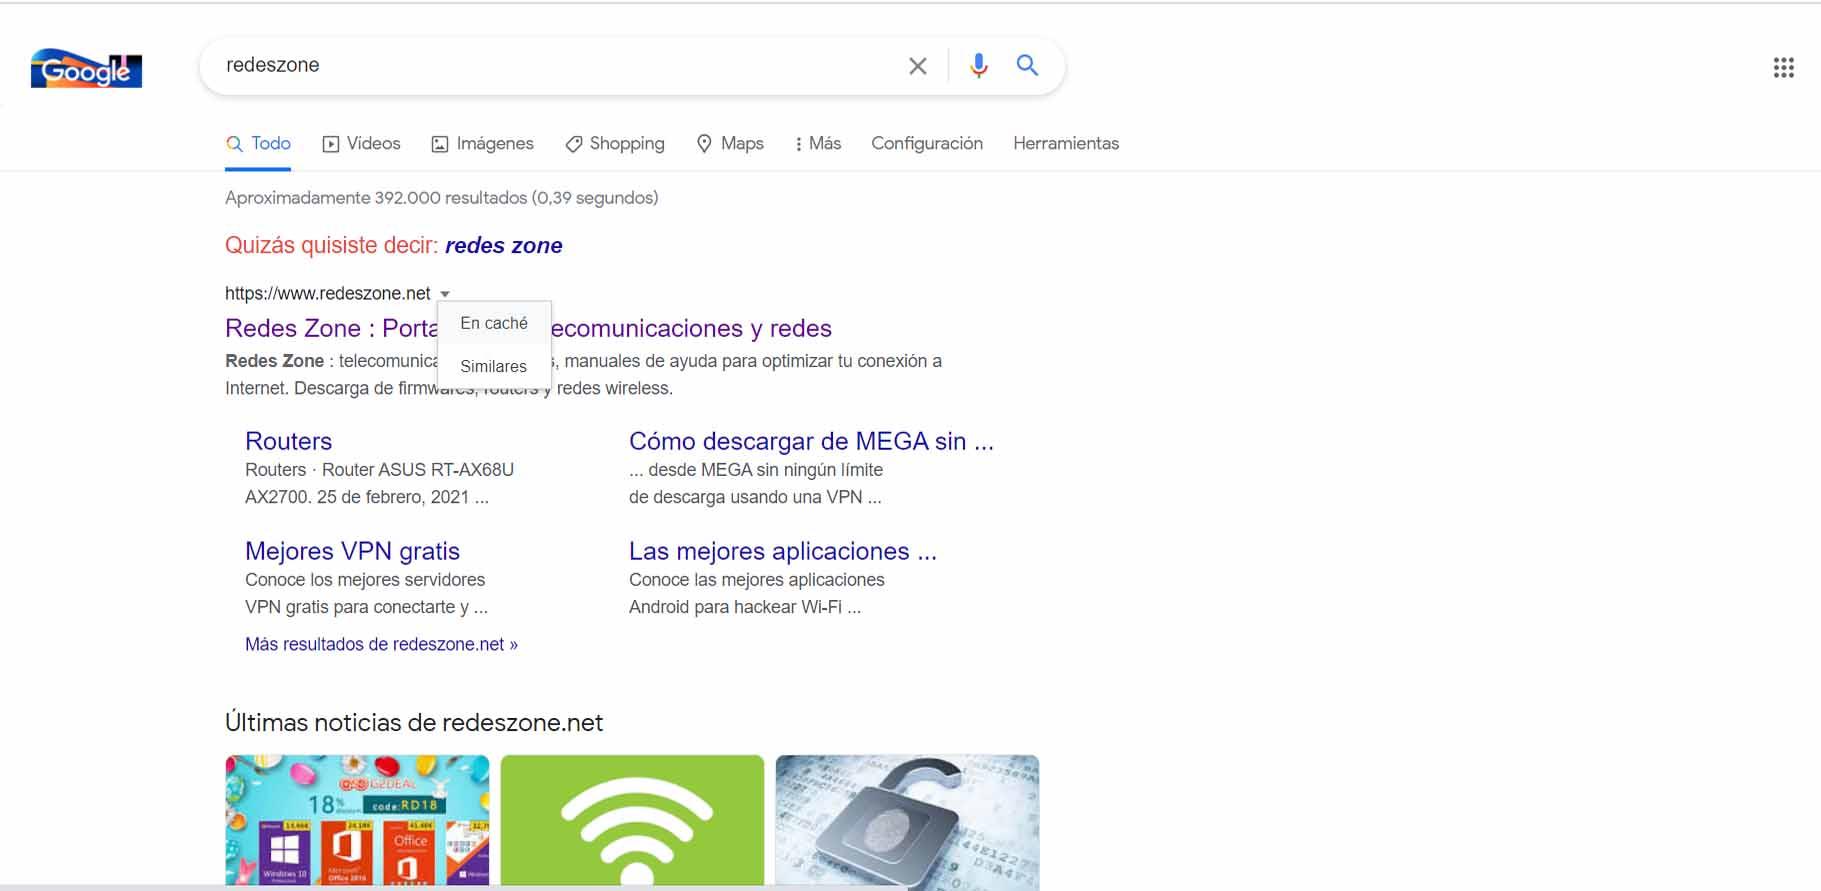1821x891 pixels.
Task: Expand the Más menu
Action: (818, 144)
